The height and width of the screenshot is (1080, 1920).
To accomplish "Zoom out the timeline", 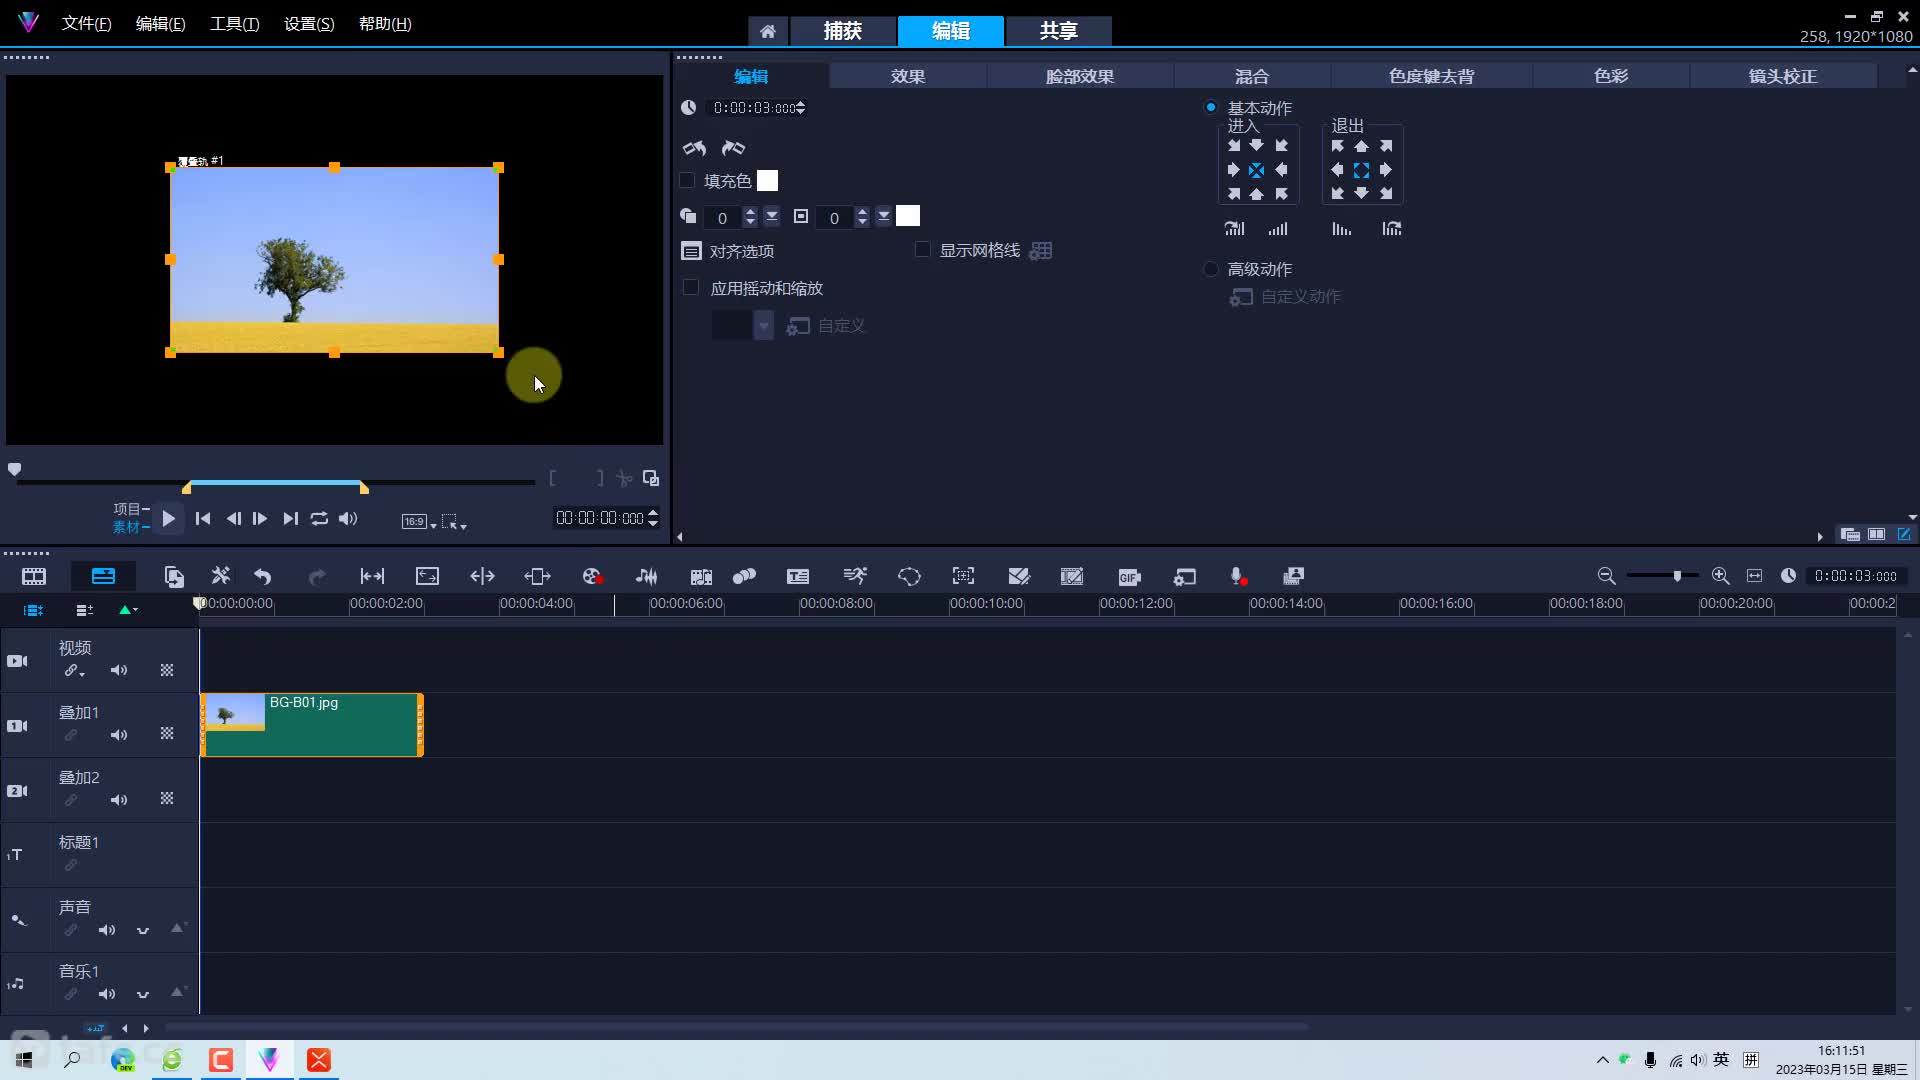I will pos(1606,576).
